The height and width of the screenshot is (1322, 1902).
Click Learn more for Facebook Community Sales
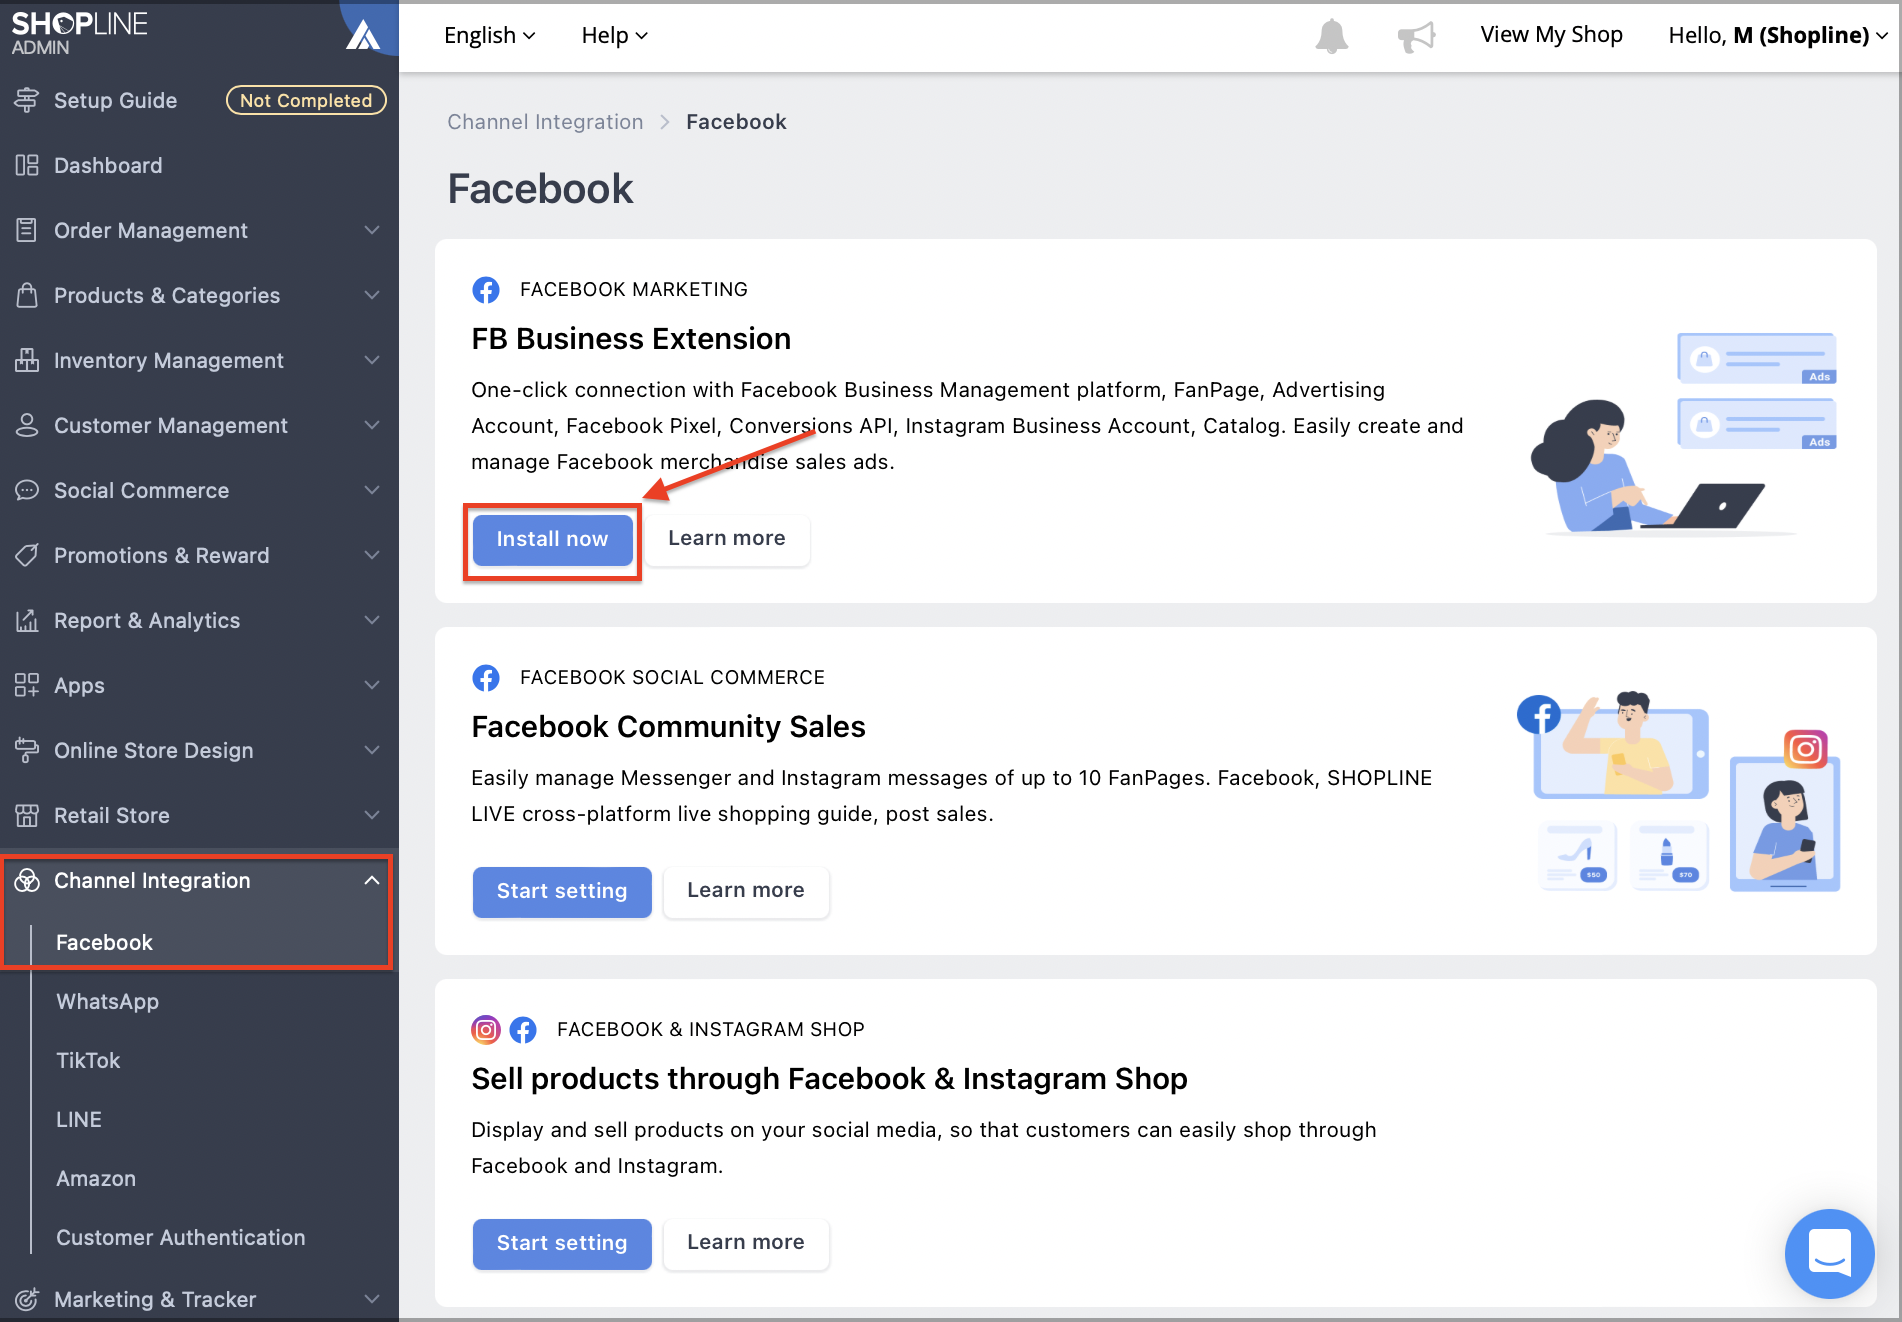[746, 890]
